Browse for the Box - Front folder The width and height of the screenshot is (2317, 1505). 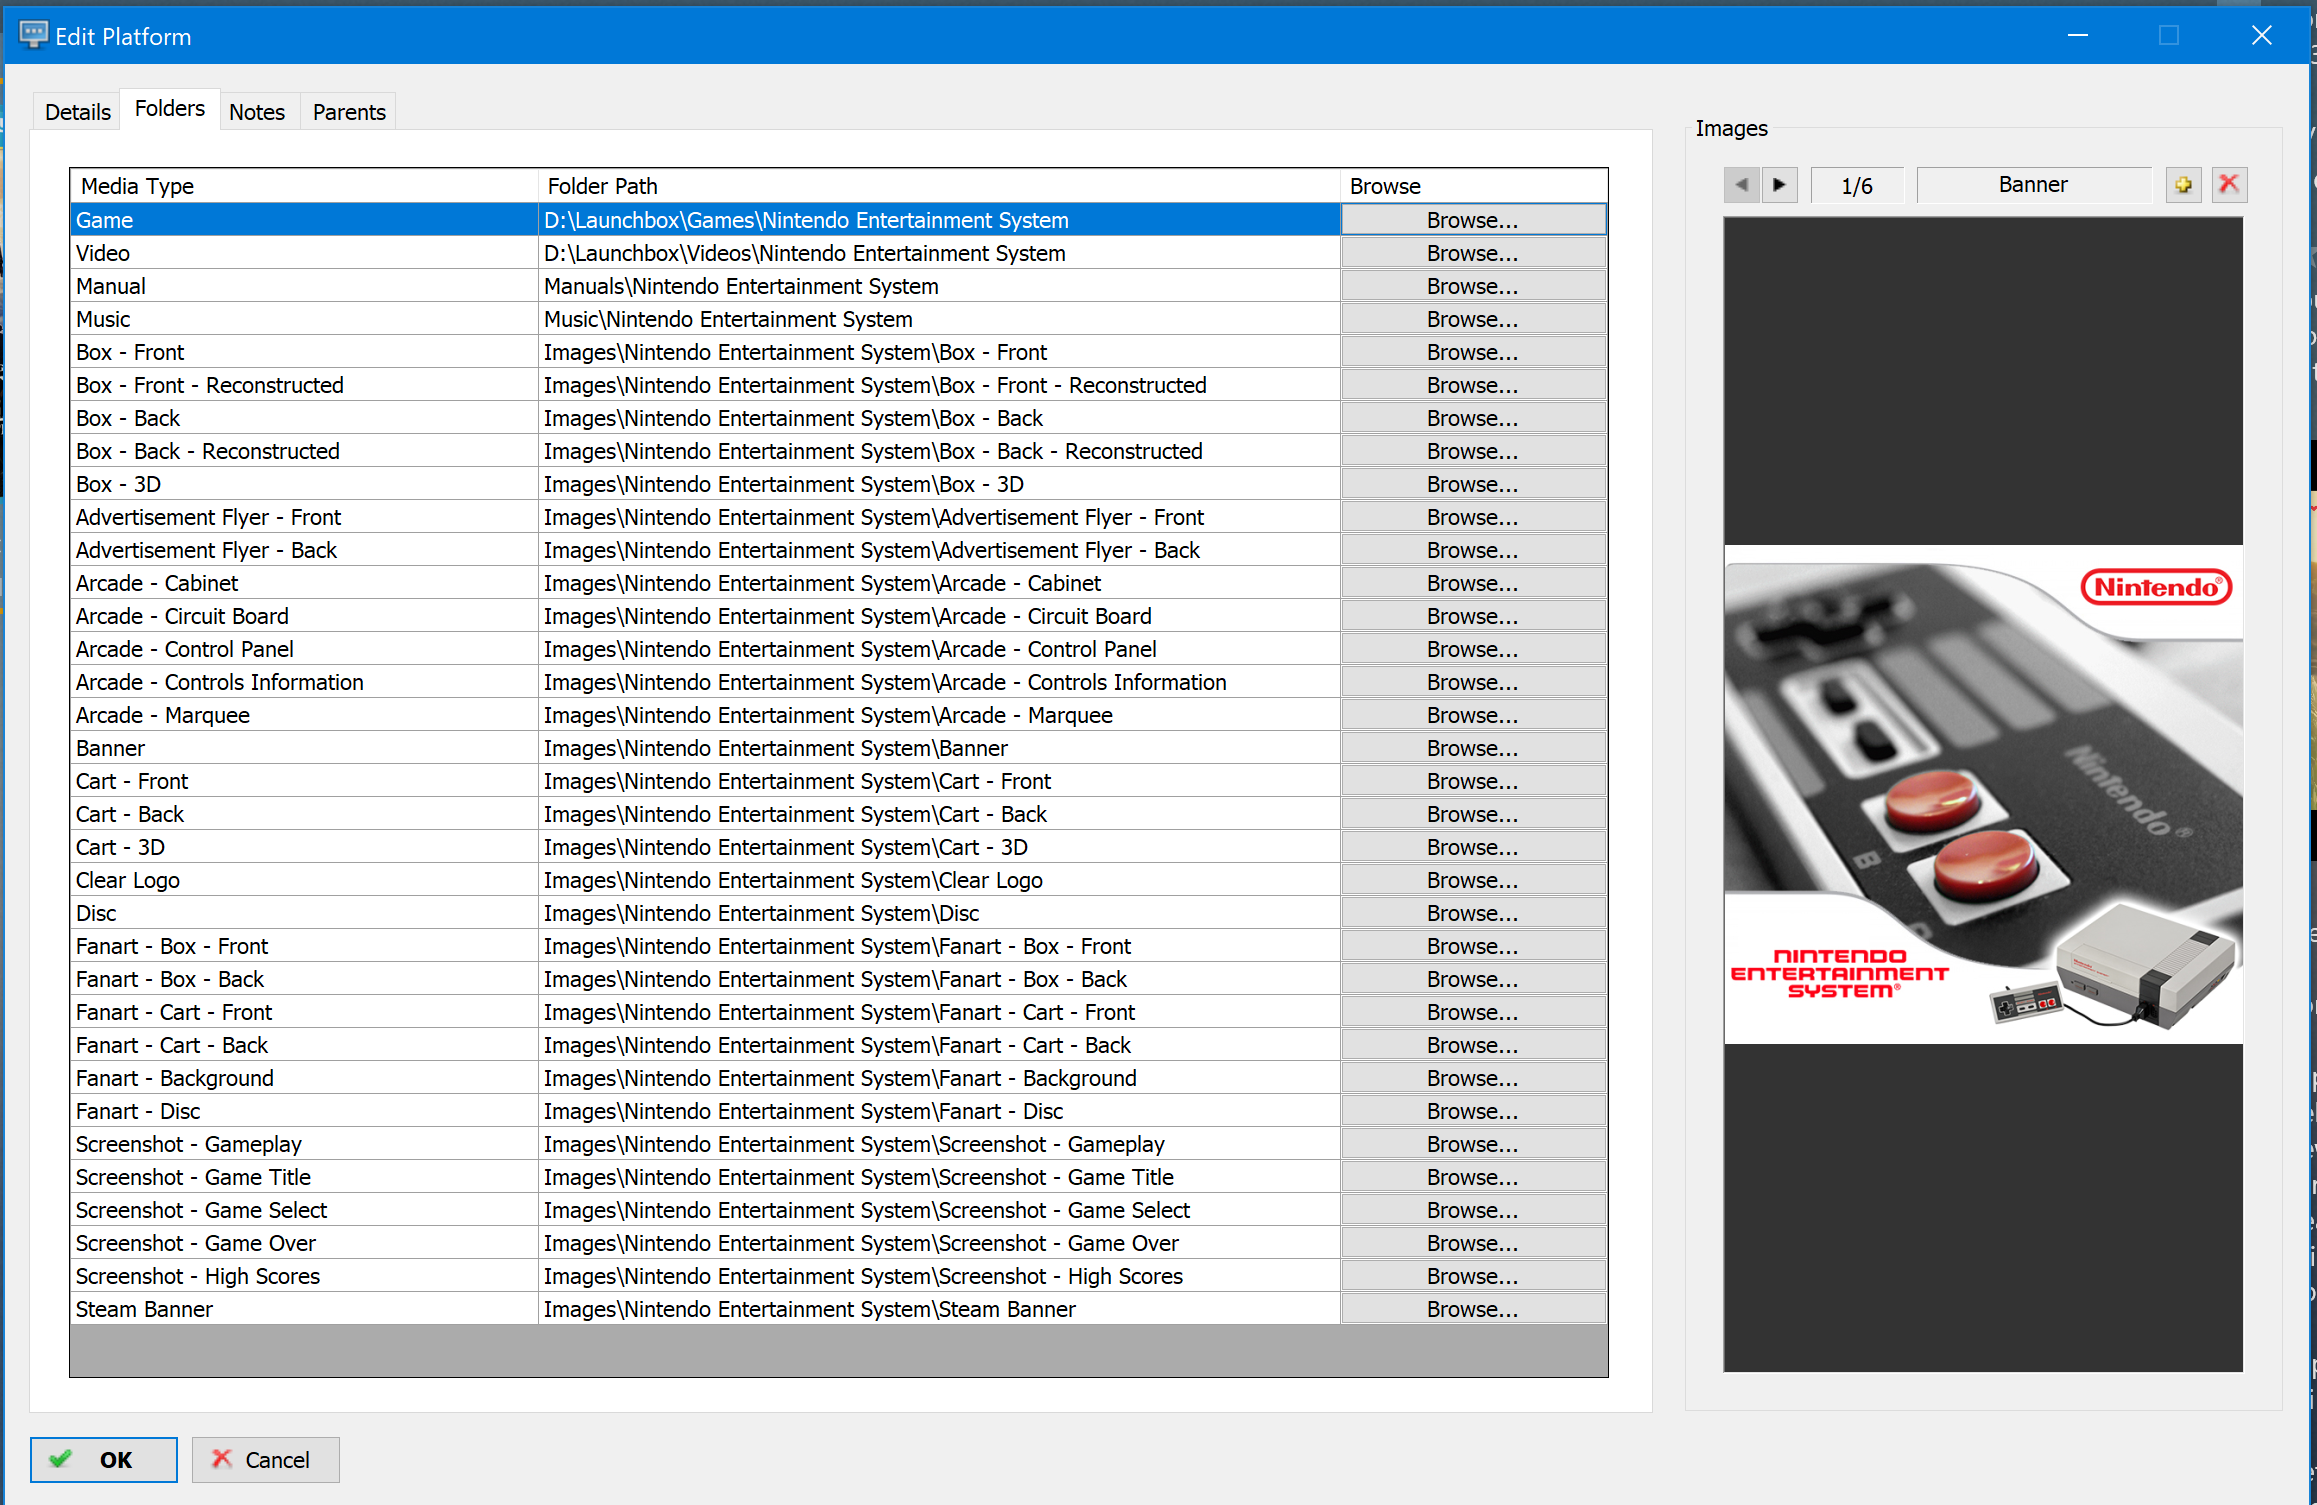tap(1473, 352)
